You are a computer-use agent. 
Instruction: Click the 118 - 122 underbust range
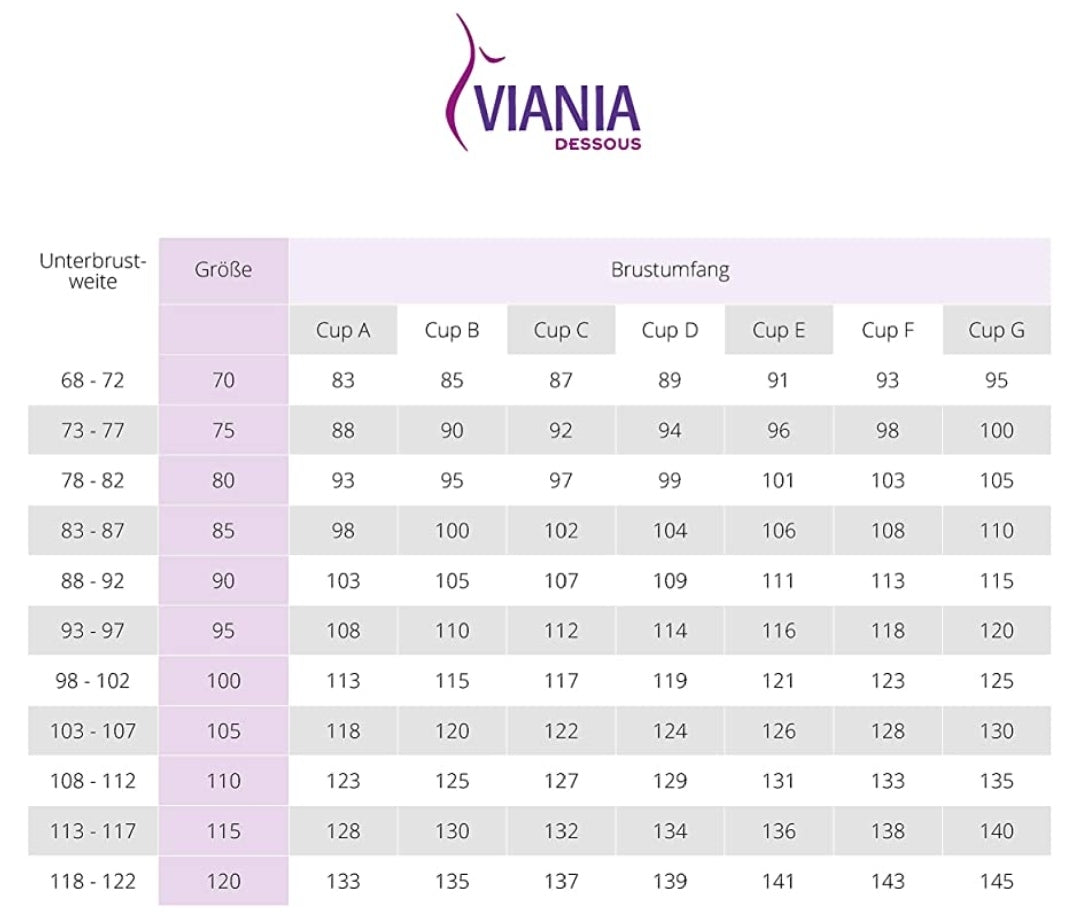pyautogui.click(x=93, y=881)
